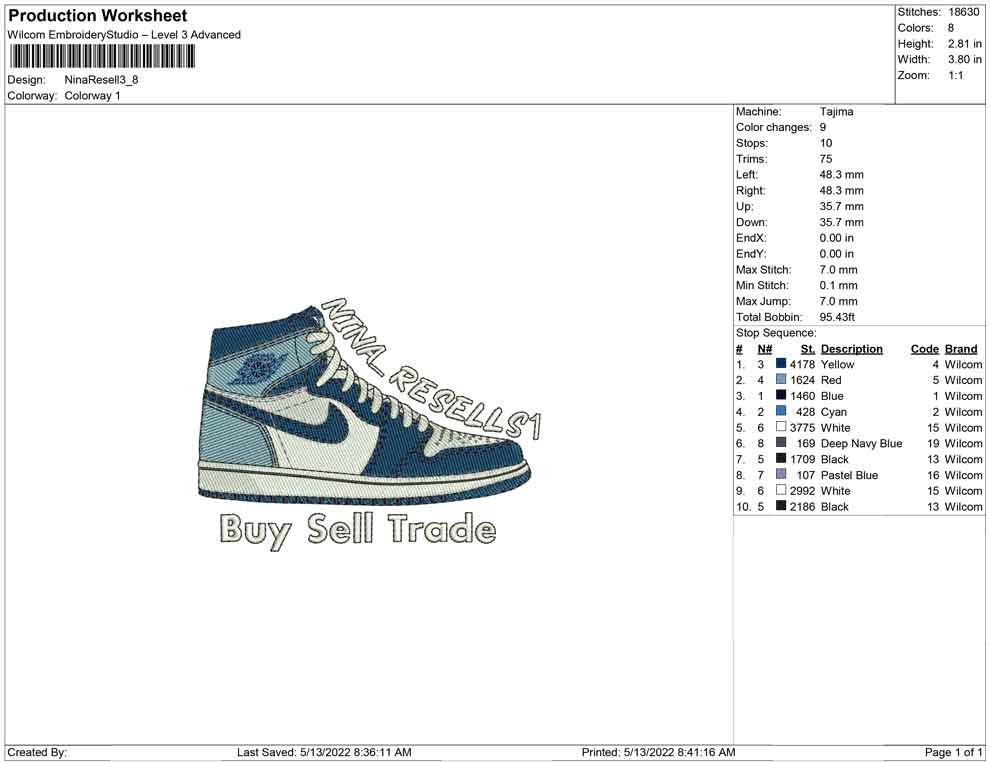Click the EndX value '0.00 in'
This screenshot has width=990, height=762.
(837, 238)
